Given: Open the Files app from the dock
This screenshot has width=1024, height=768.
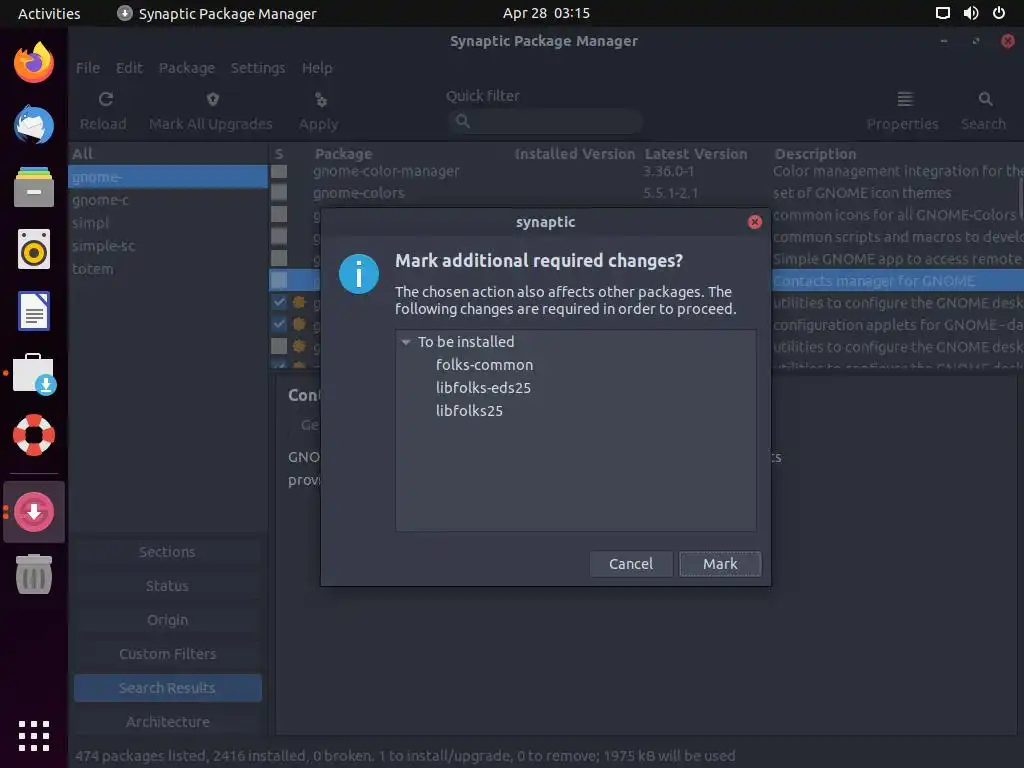Looking at the screenshot, I should click(x=34, y=187).
